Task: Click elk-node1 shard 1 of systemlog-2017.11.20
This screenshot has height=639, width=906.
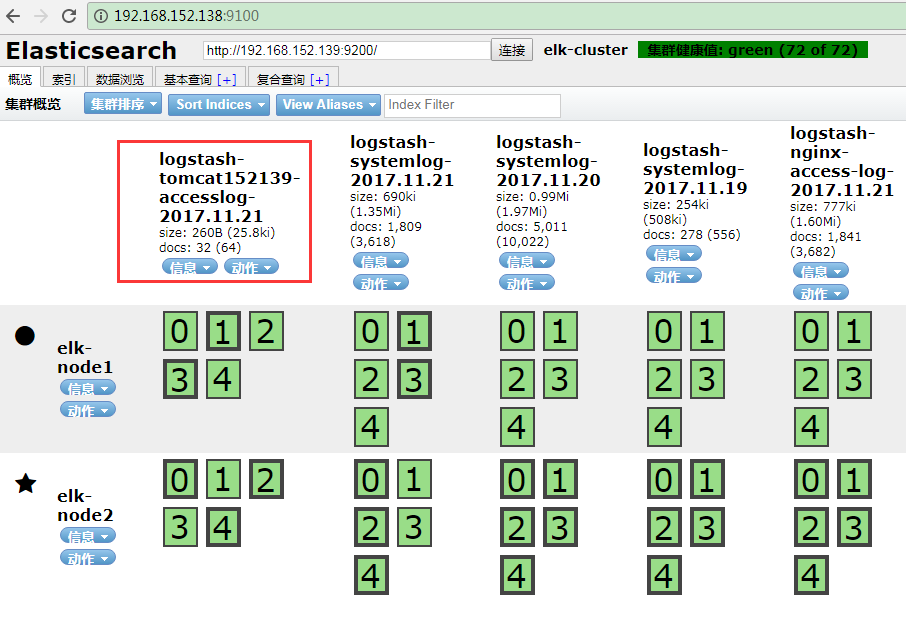Action: [x=560, y=331]
